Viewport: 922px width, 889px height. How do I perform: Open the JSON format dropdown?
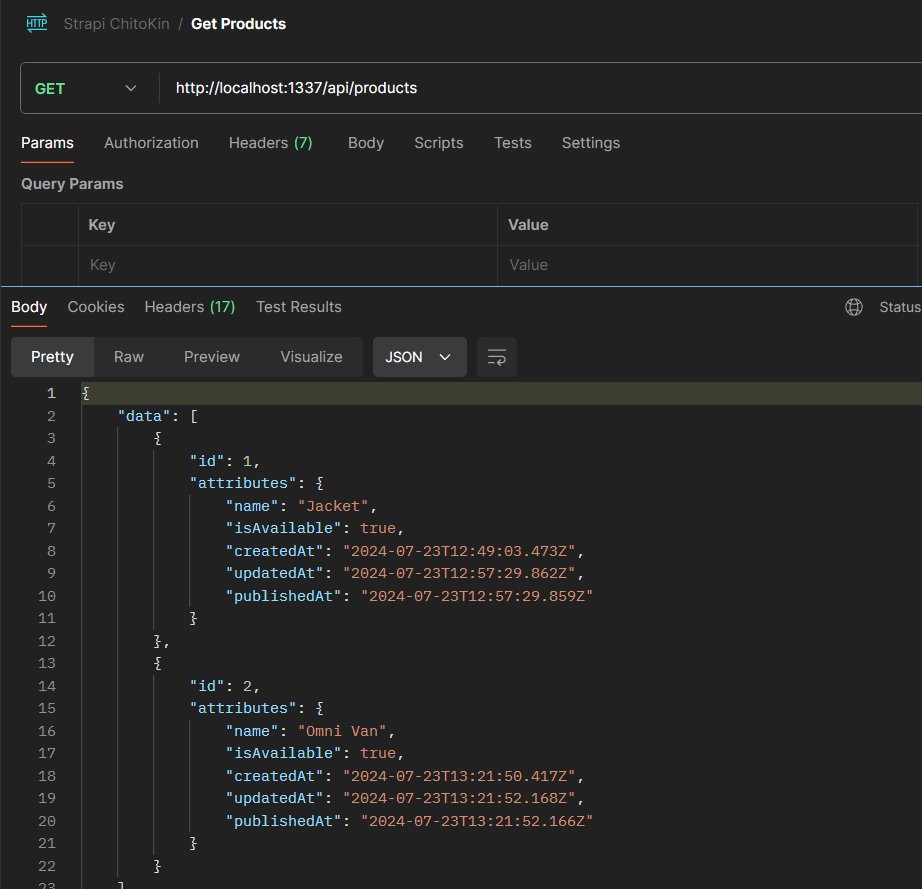pyautogui.click(x=420, y=357)
